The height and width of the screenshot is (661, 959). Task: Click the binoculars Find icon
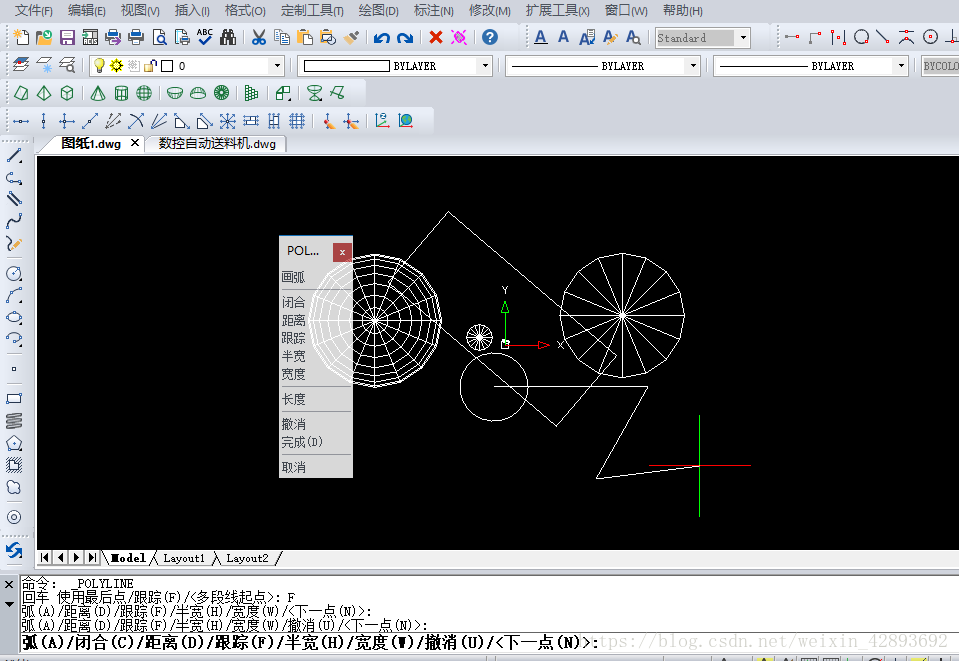coord(228,38)
